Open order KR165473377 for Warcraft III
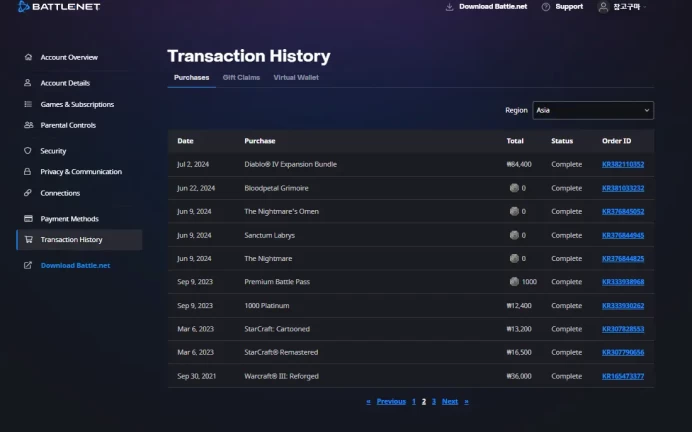 tap(623, 376)
